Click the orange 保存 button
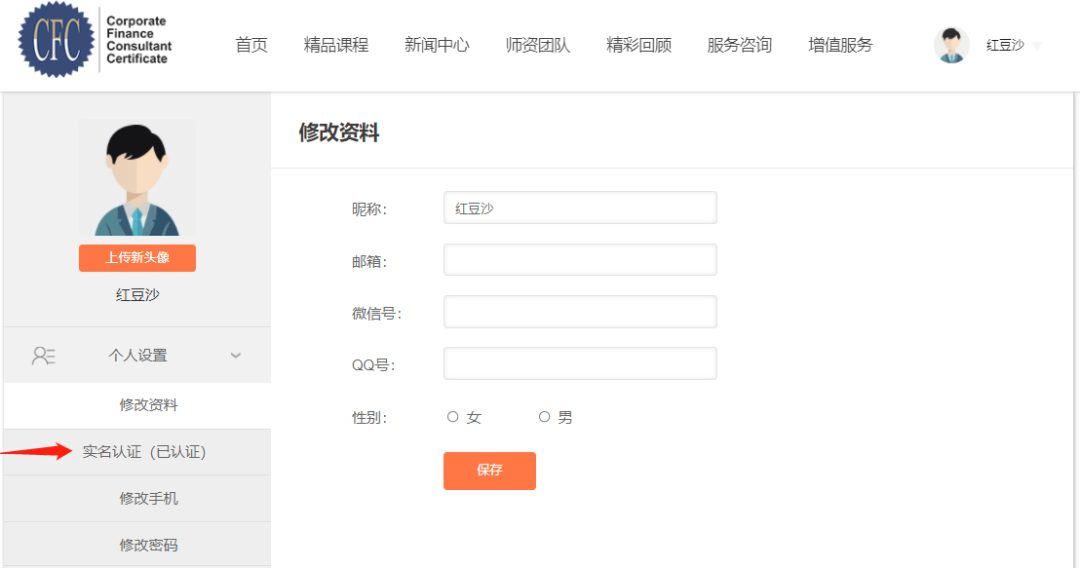 click(490, 471)
